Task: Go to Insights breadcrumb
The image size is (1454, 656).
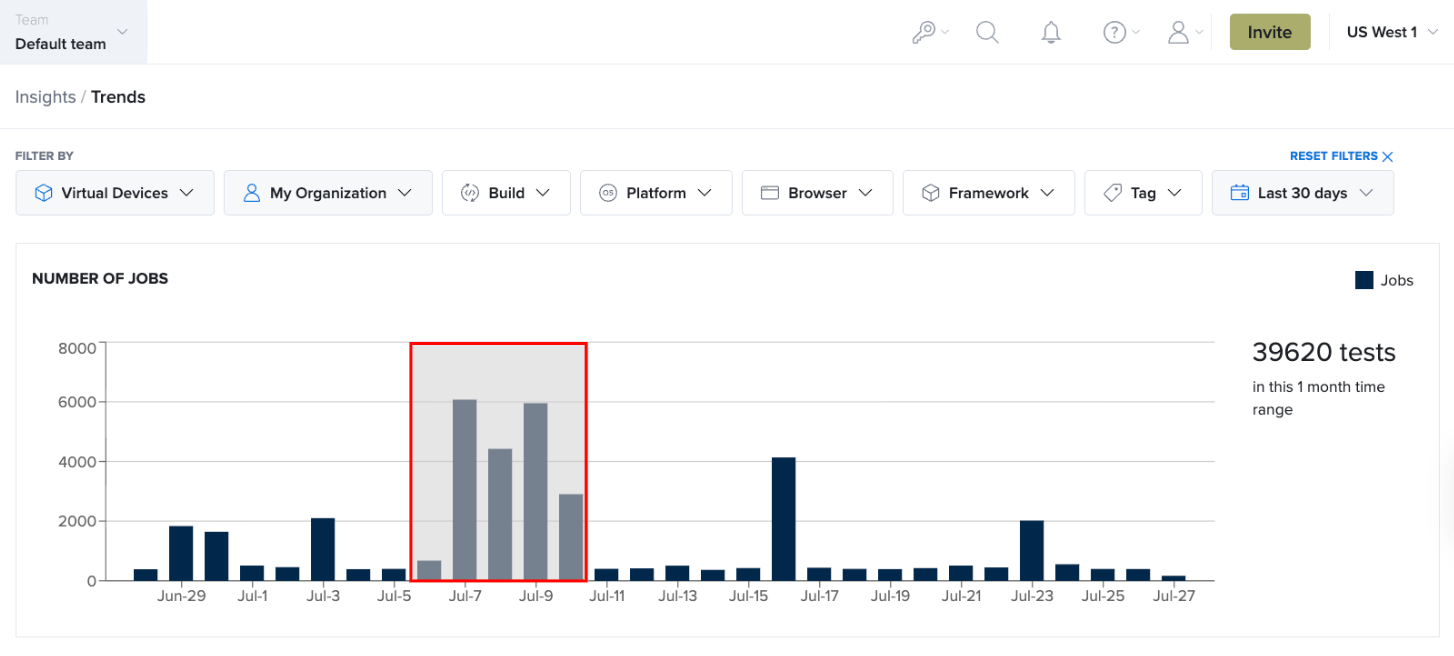Action: click(45, 97)
